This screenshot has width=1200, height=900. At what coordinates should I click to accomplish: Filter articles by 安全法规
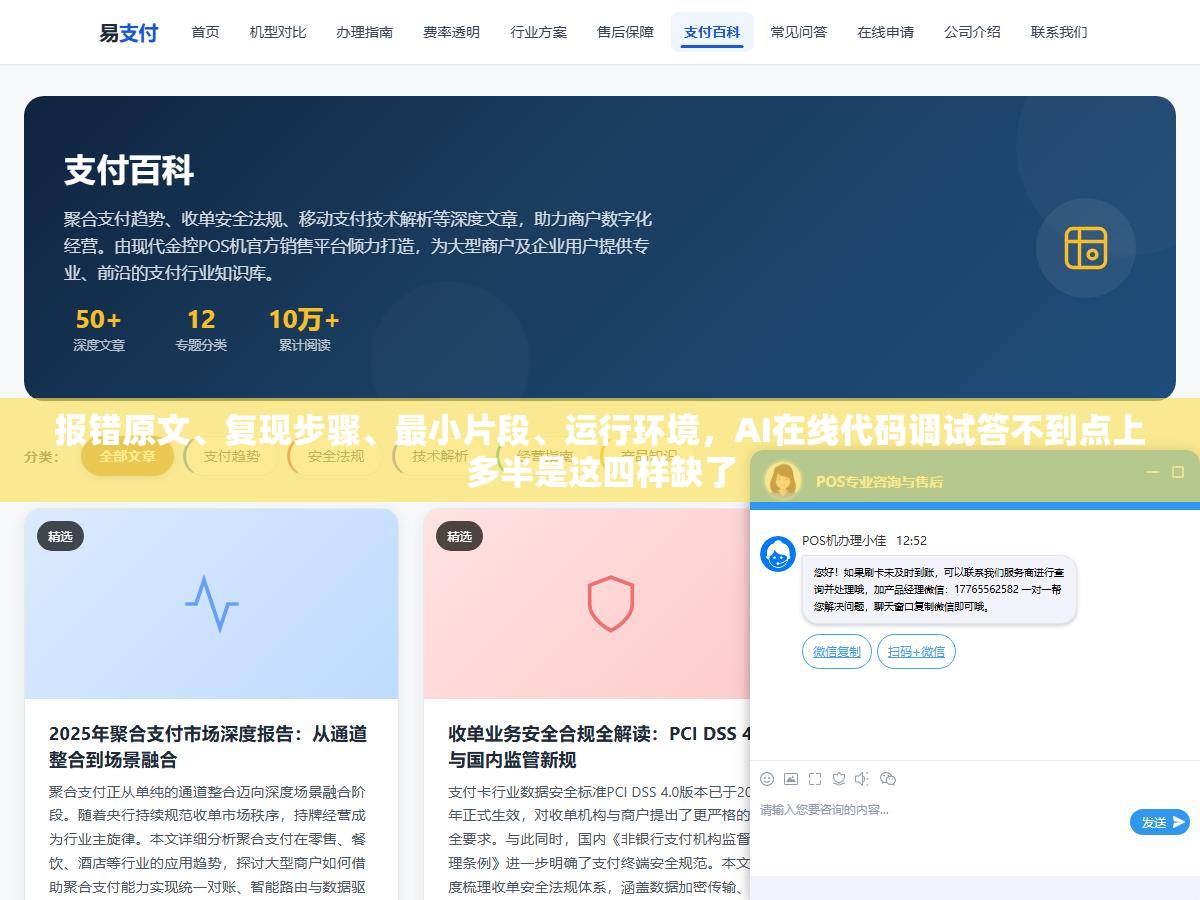(x=335, y=456)
